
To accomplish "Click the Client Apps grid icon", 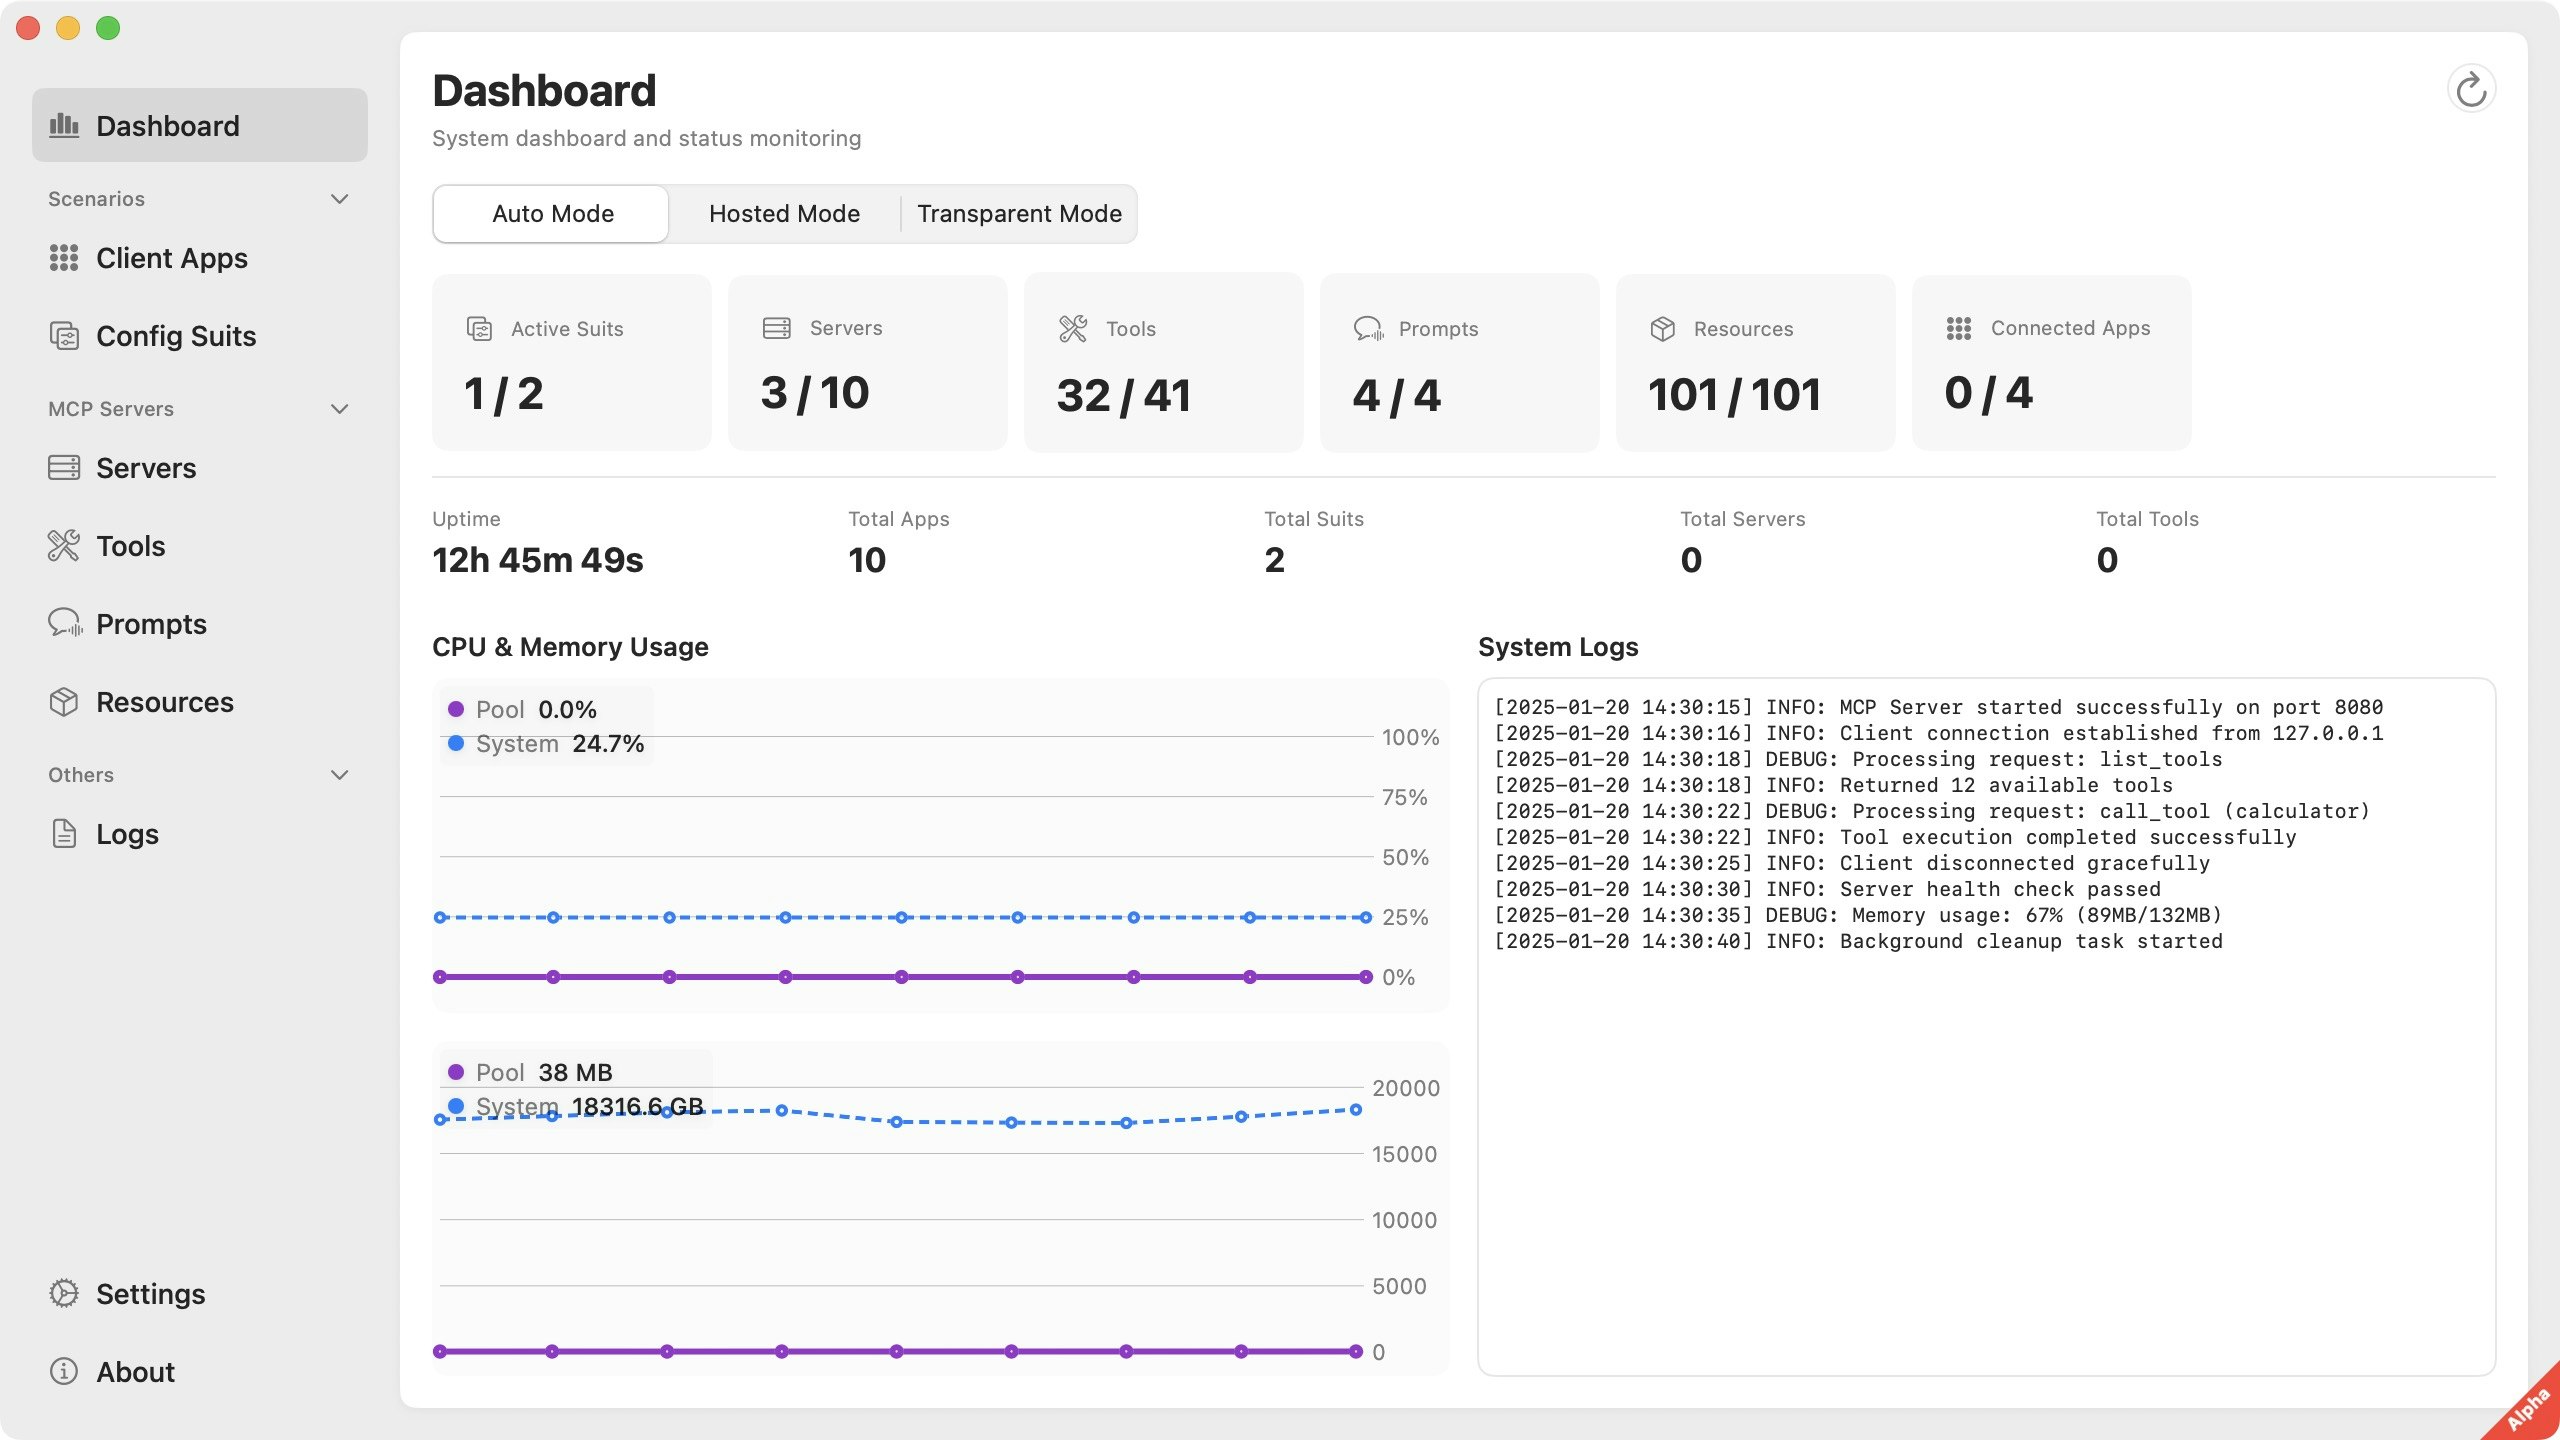I will pyautogui.click(x=64, y=258).
